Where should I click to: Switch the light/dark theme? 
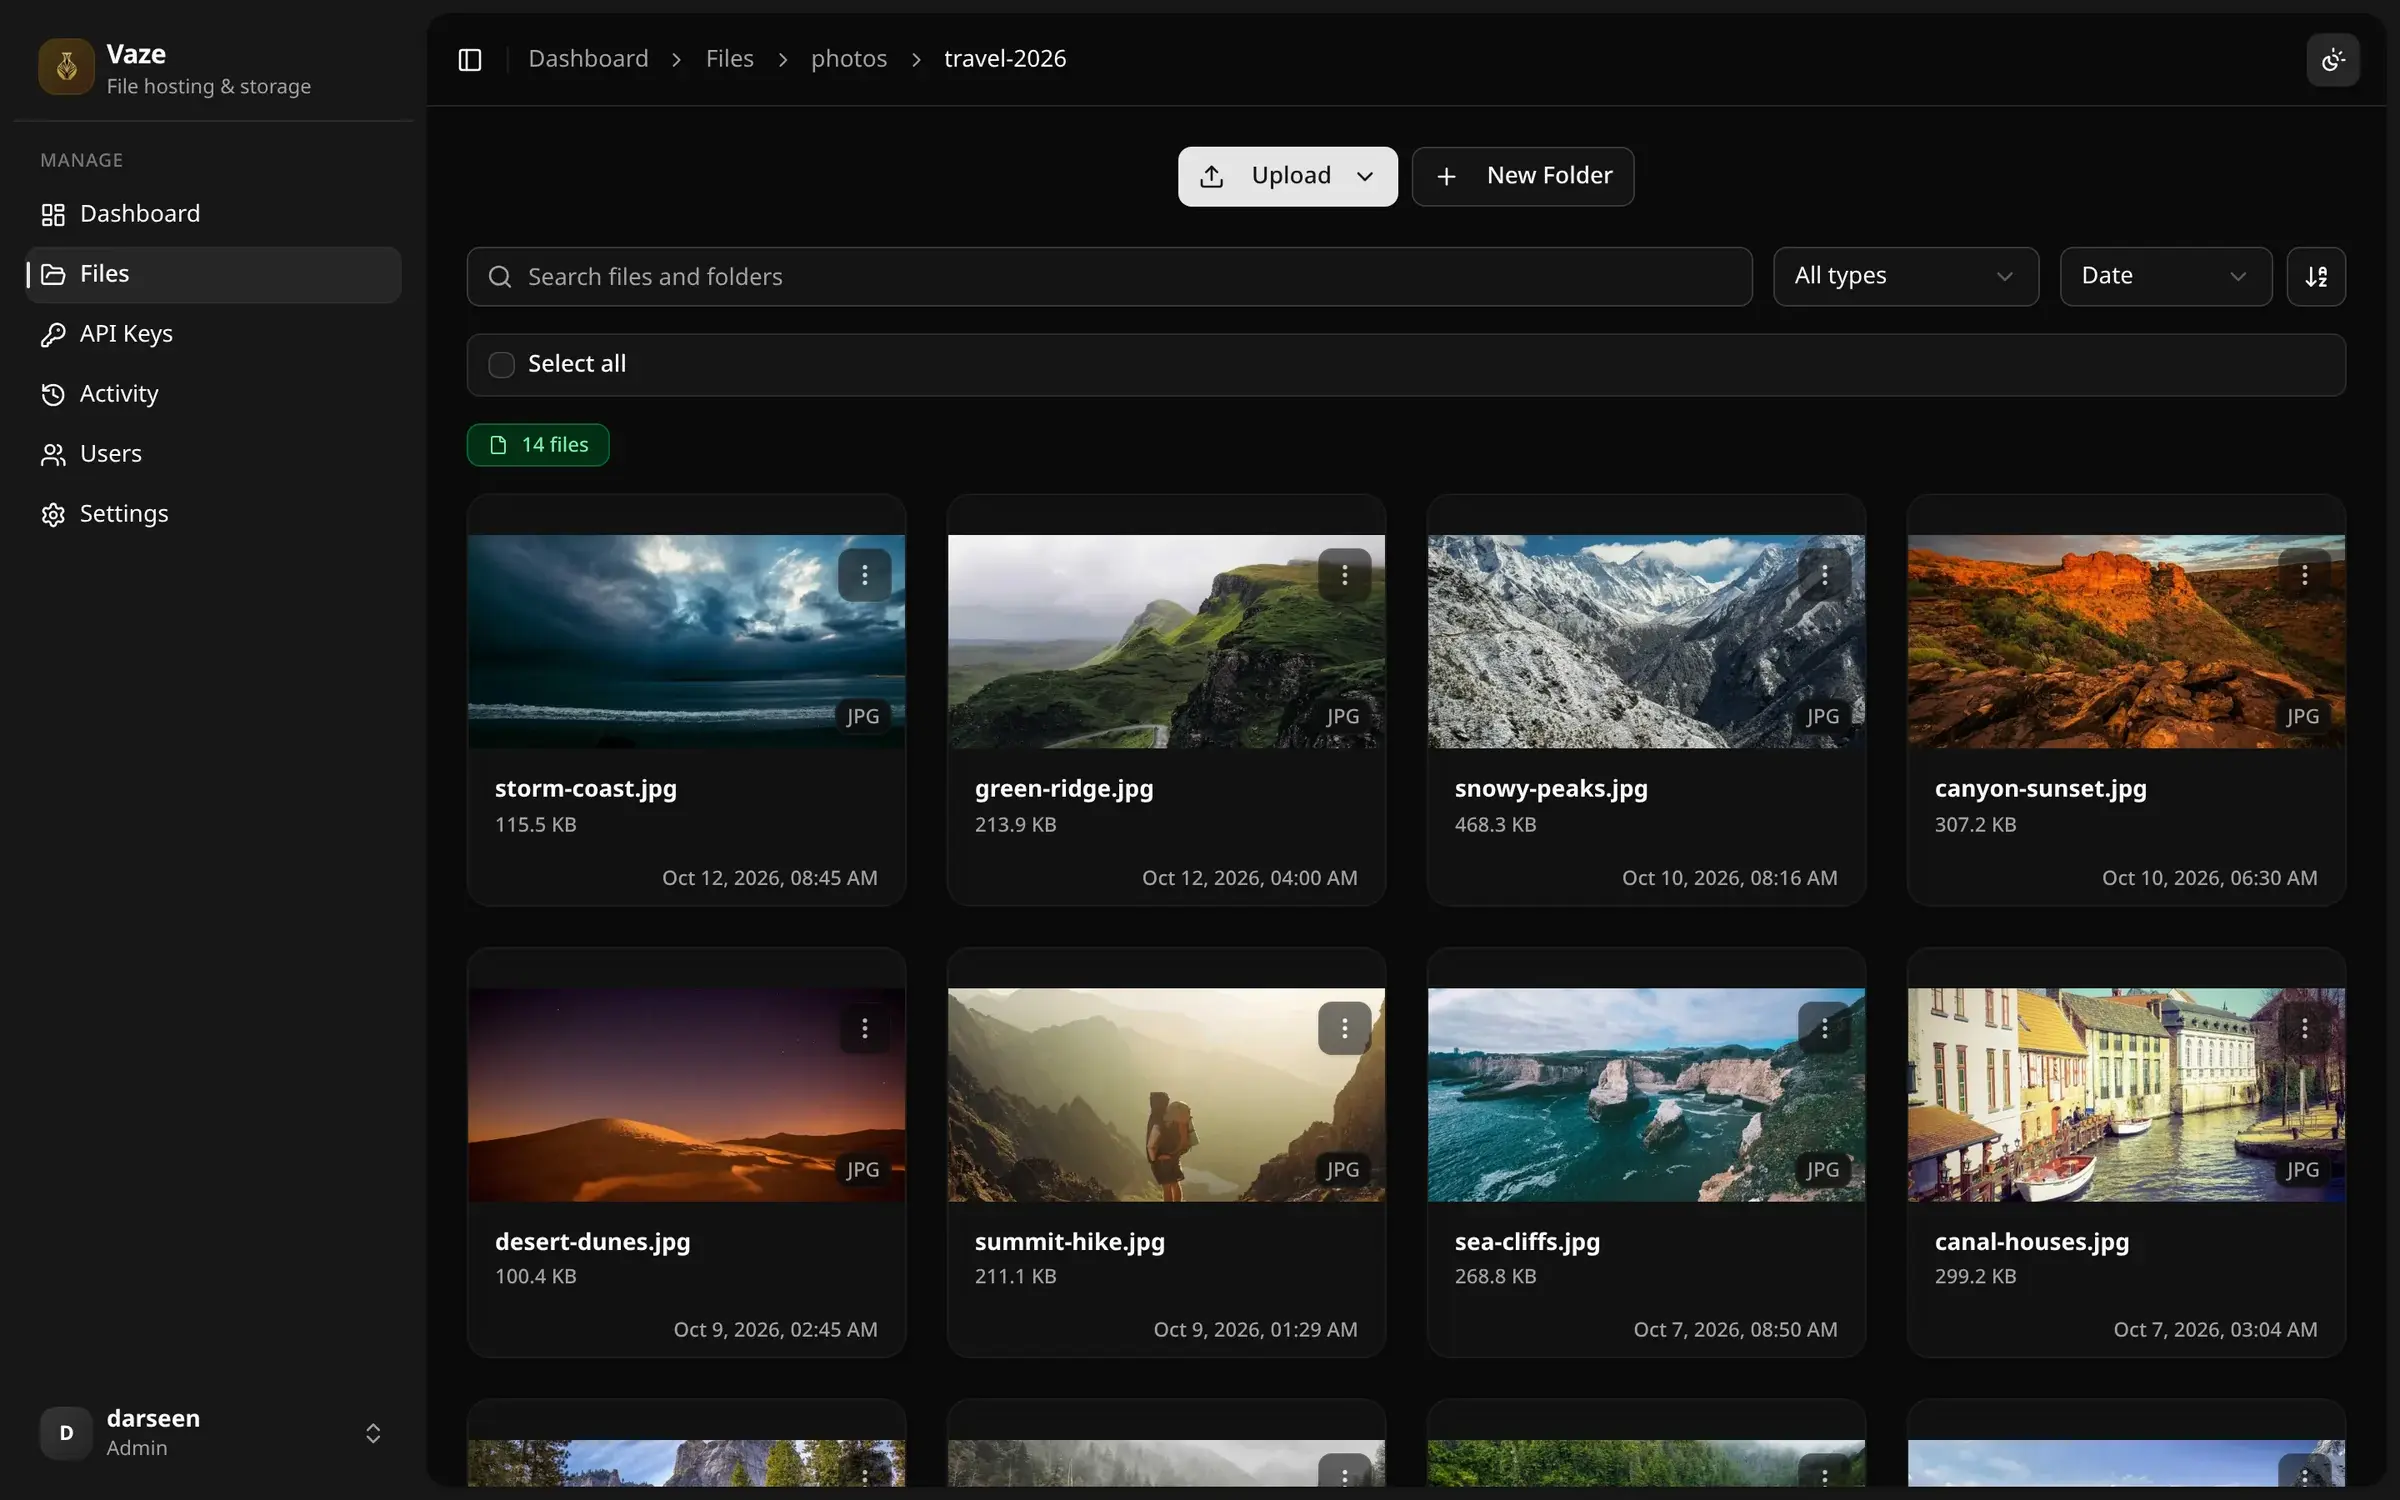[2333, 60]
